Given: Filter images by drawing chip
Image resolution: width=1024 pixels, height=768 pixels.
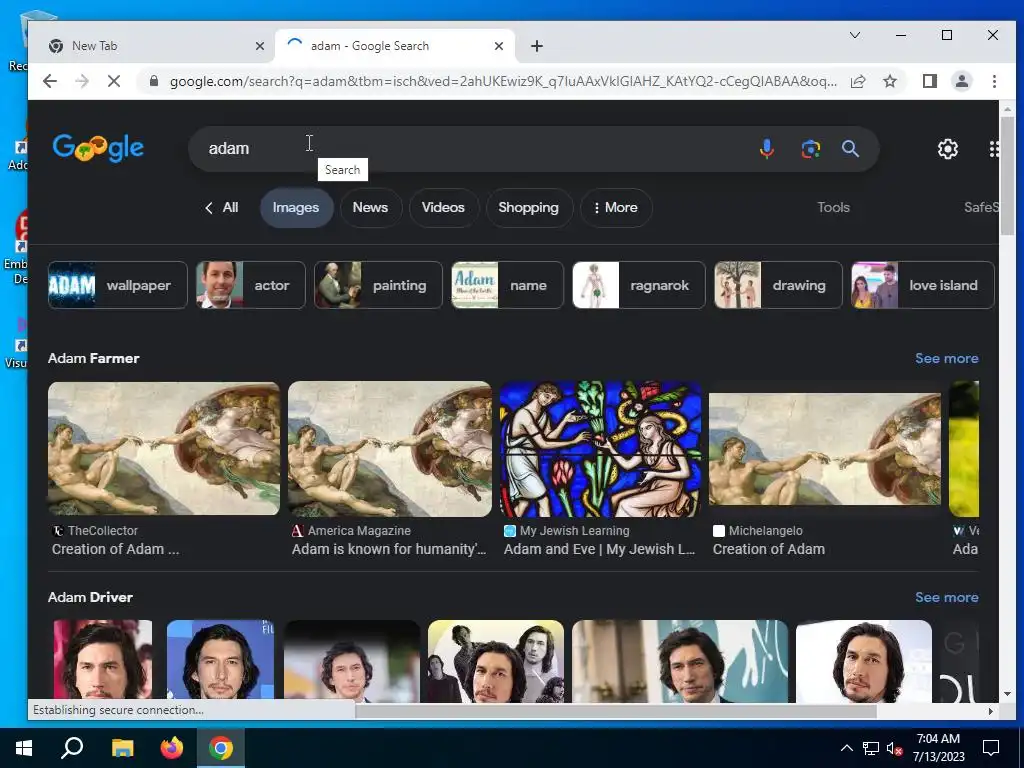Looking at the screenshot, I should click(x=778, y=285).
